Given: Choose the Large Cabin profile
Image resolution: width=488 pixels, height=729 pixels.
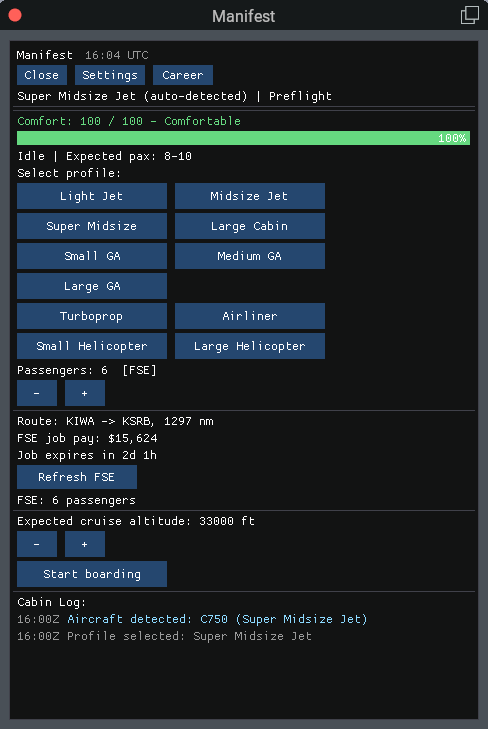Looking at the screenshot, I should 250,226.
